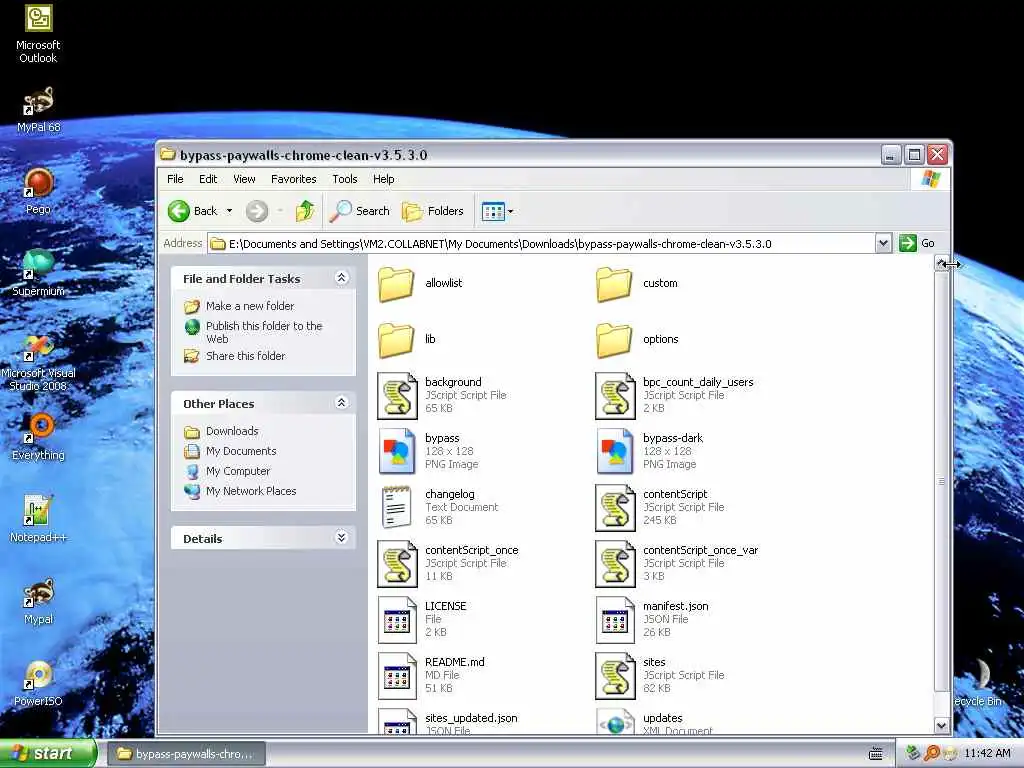Select the bpc_count_daily_users script icon
Viewport: 1024px width, 768px height.
[x=615, y=396]
